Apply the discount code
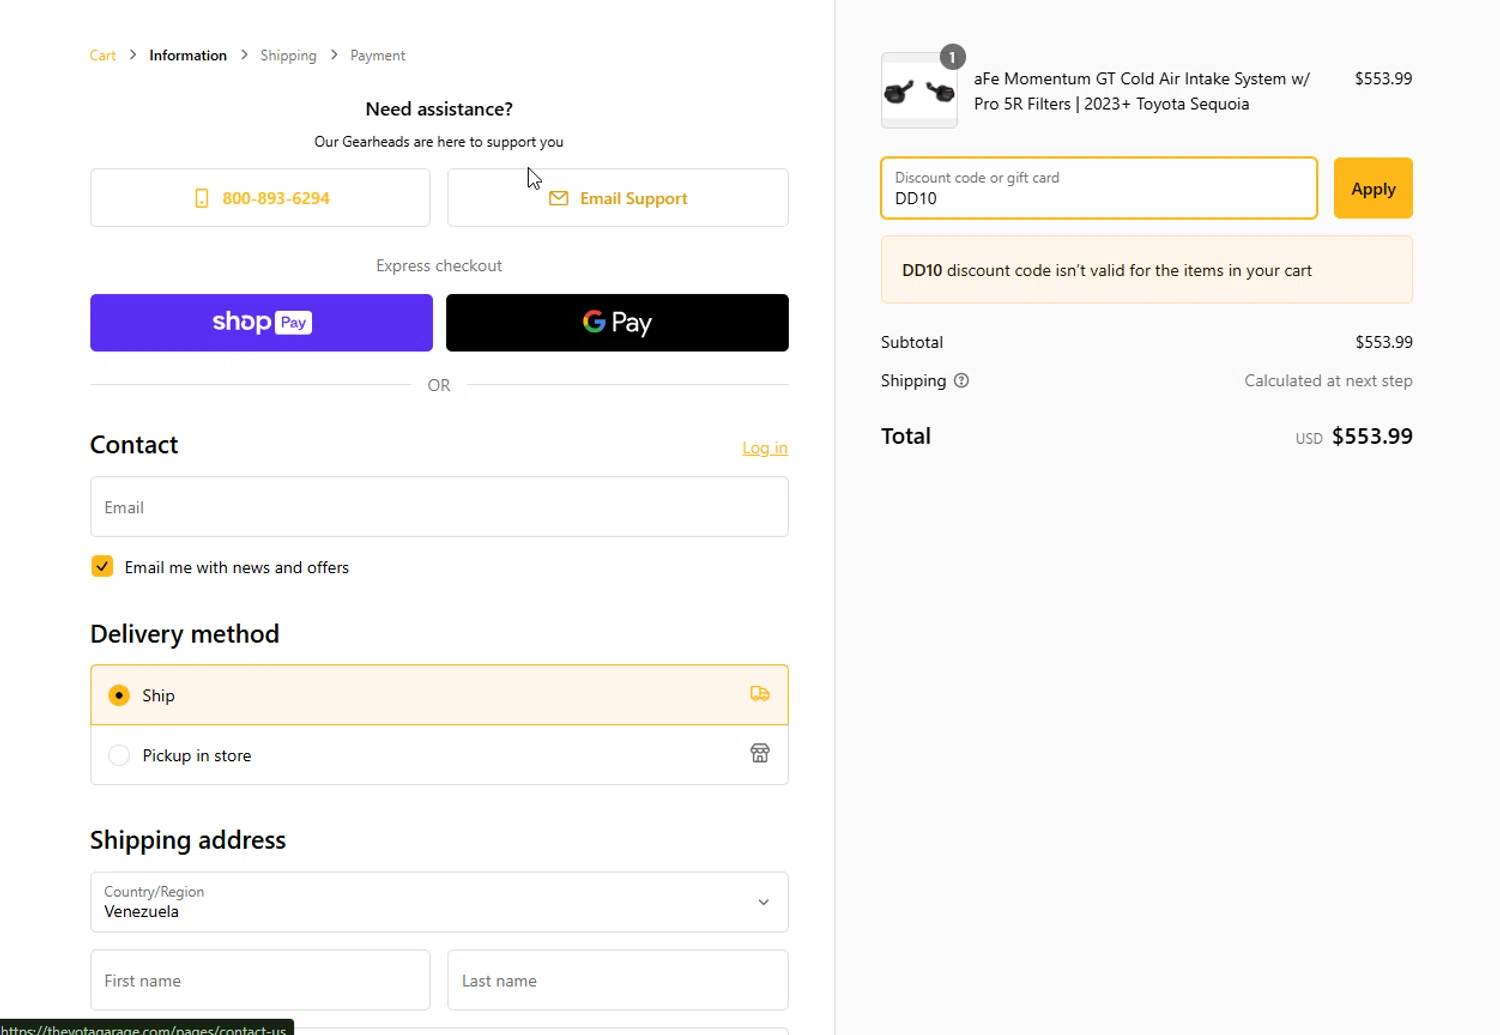The width and height of the screenshot is (1500, 1035). [1372, 188]
